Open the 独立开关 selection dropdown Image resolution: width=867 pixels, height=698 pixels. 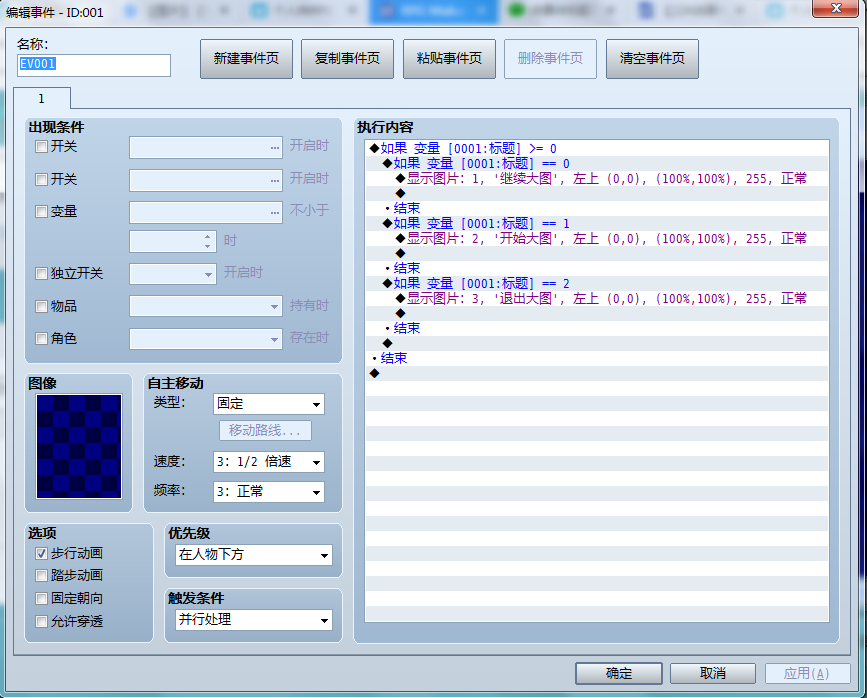click(173, 274)
